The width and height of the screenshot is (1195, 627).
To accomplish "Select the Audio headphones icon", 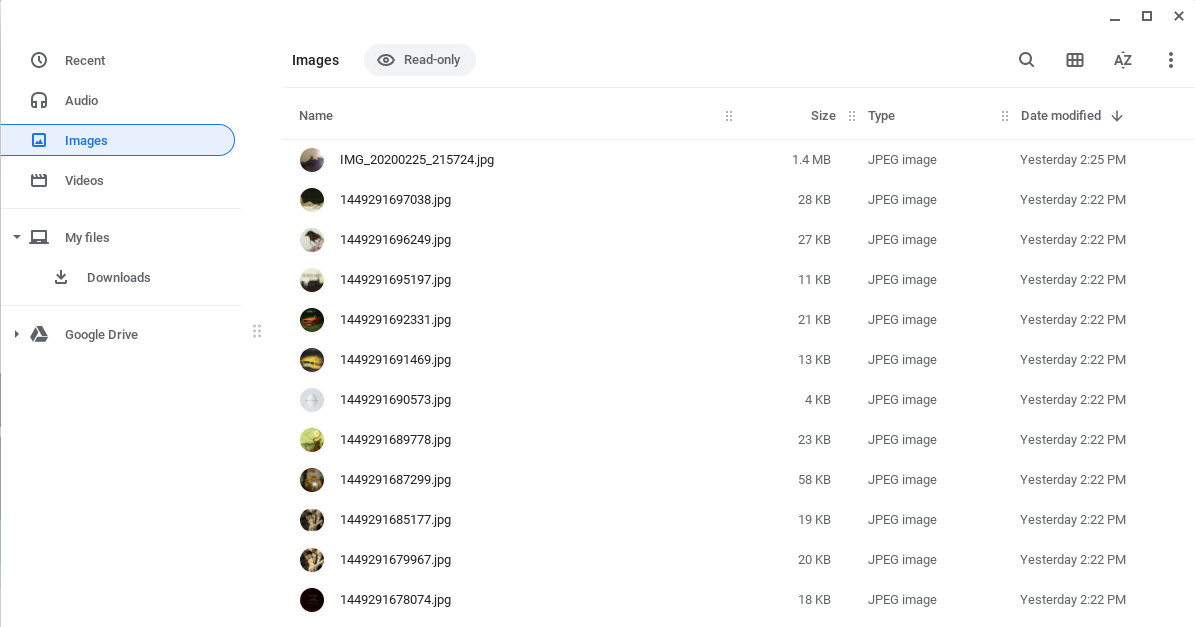I will (39, 101).
